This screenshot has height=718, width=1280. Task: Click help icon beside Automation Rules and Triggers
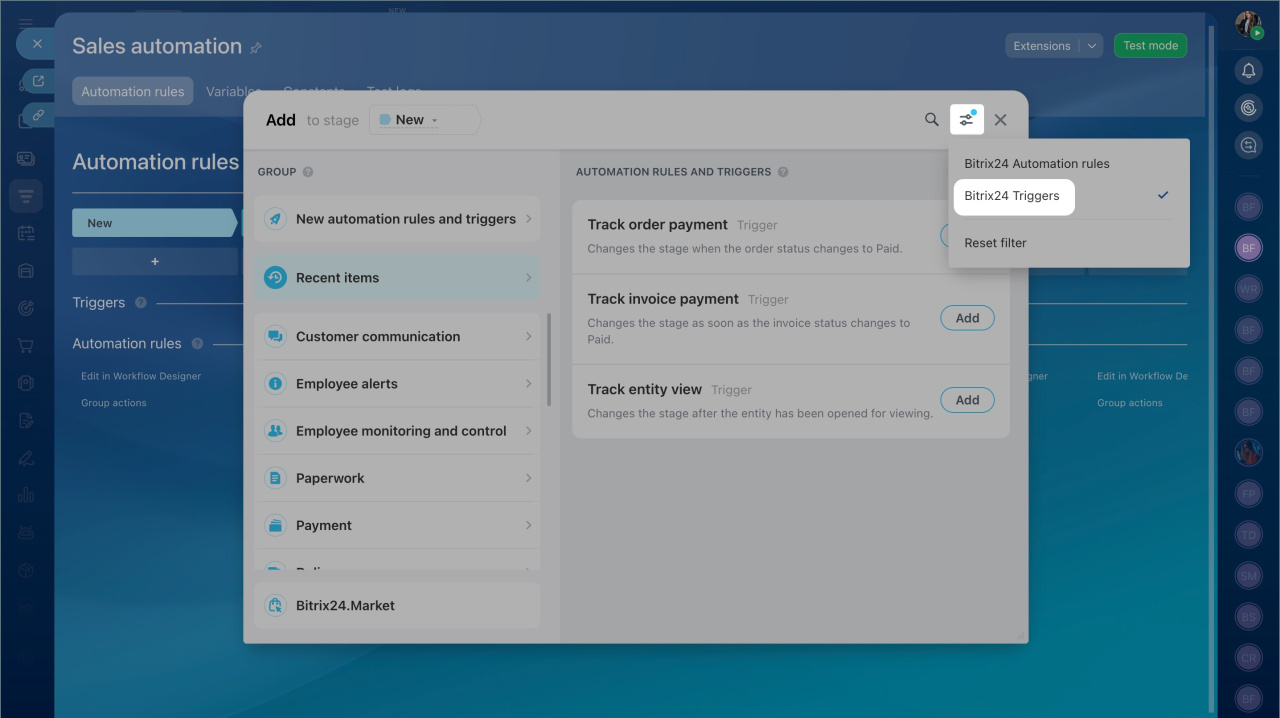coord(783,172)
